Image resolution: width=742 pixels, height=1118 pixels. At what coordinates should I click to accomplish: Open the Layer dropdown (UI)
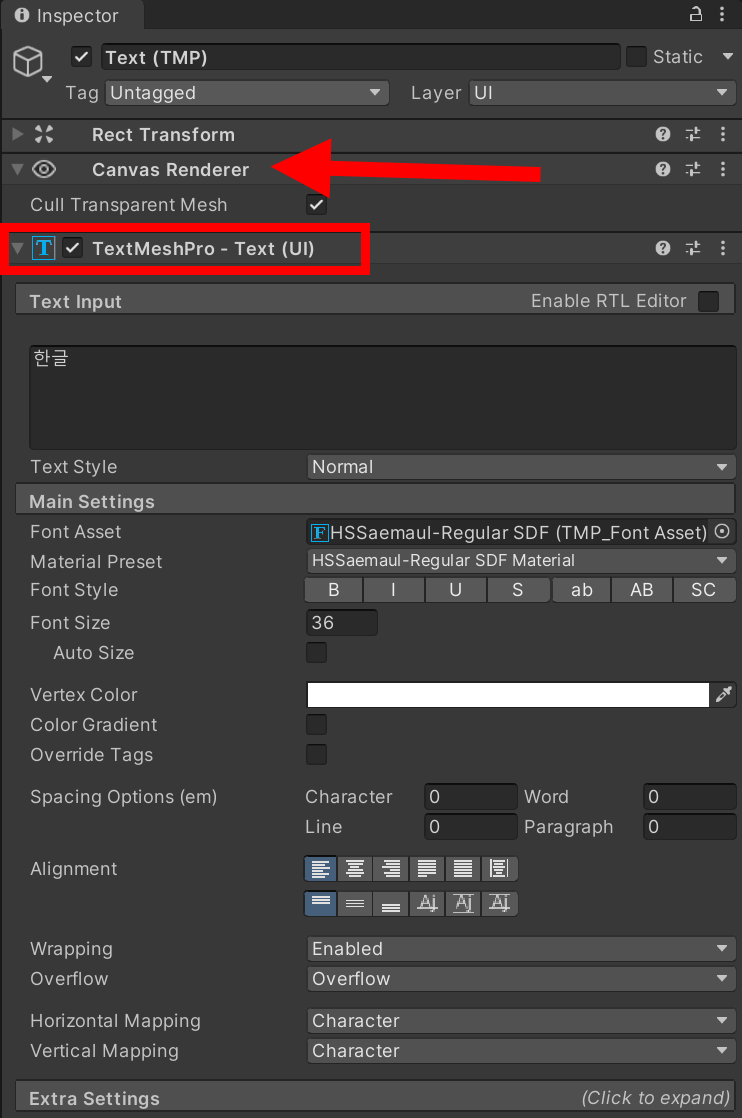602,93
